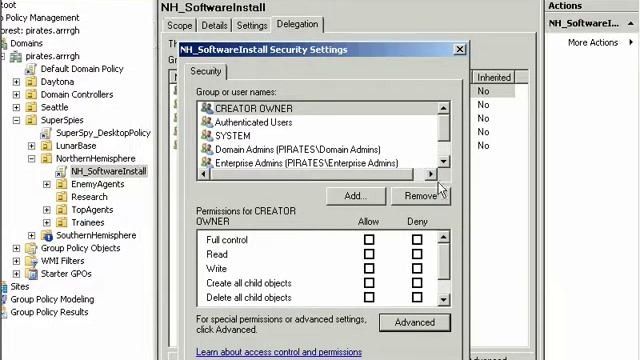
Task: Expand the LunarBase OU node
Action: click(x=31, y=146)
